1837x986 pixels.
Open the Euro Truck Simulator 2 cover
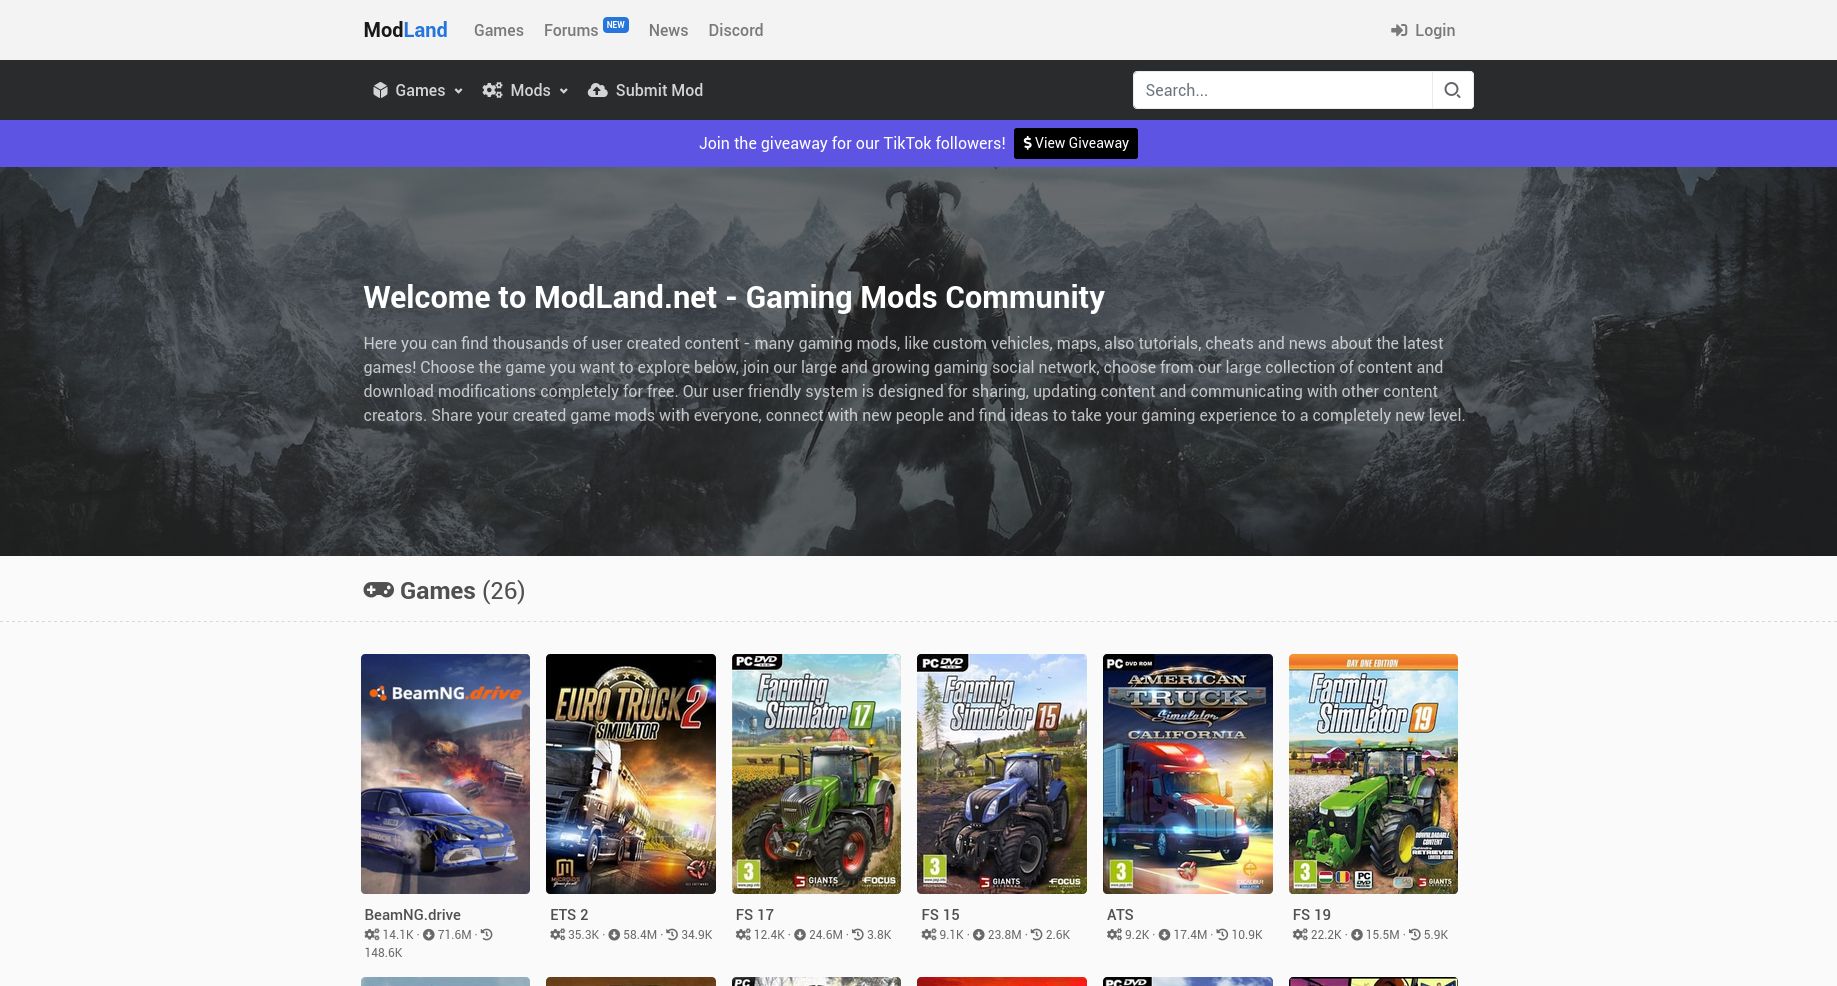pos(631,774)
